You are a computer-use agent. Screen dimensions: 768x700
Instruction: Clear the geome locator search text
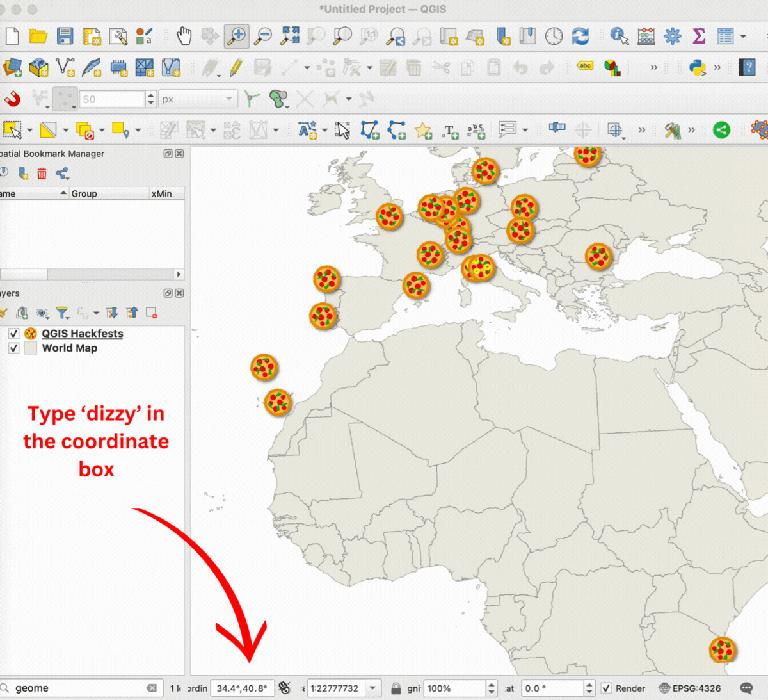pyautogui.click(x=152, y=688)
